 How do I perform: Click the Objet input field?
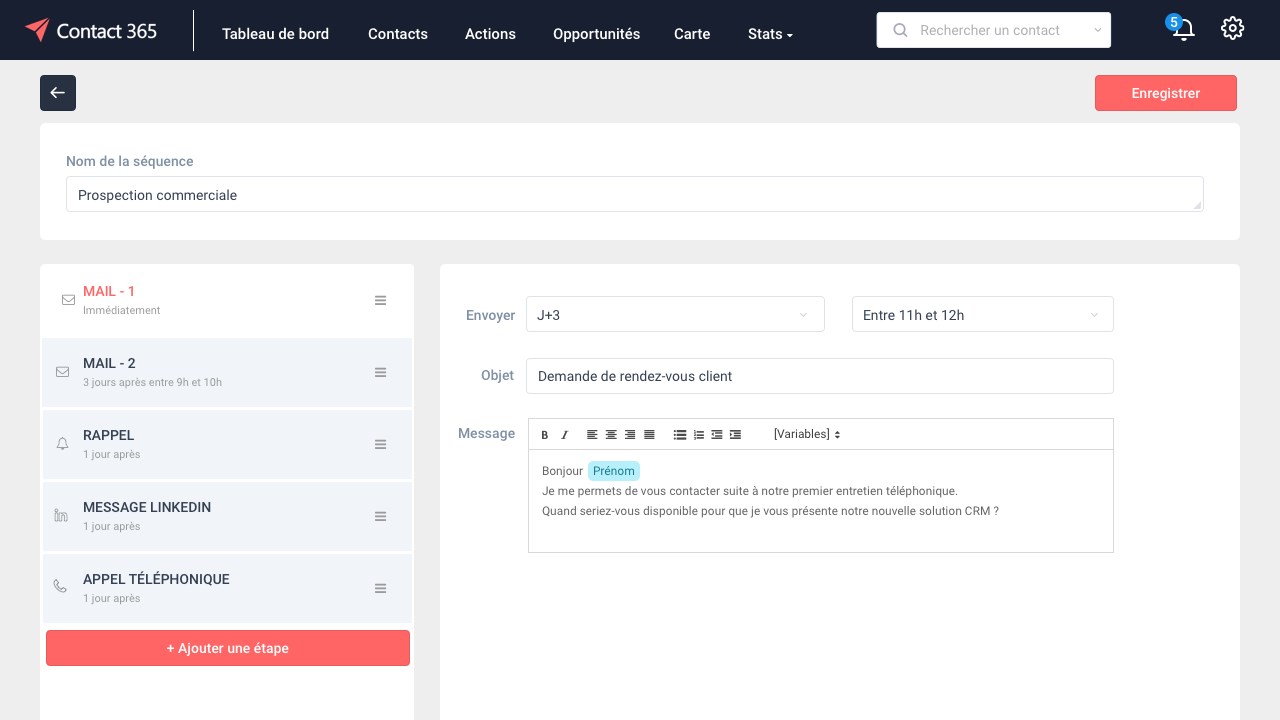pyautogui.click(x=820, y=376)
